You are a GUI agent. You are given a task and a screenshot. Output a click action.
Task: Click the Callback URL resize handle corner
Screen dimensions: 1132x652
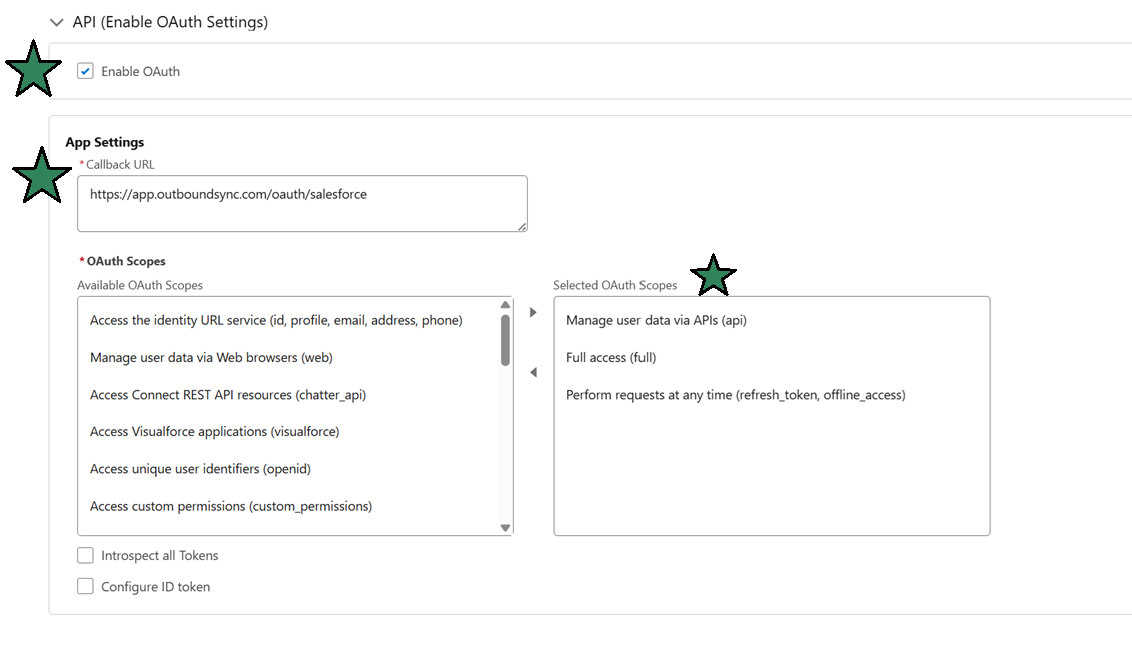(x=521, y=225)
